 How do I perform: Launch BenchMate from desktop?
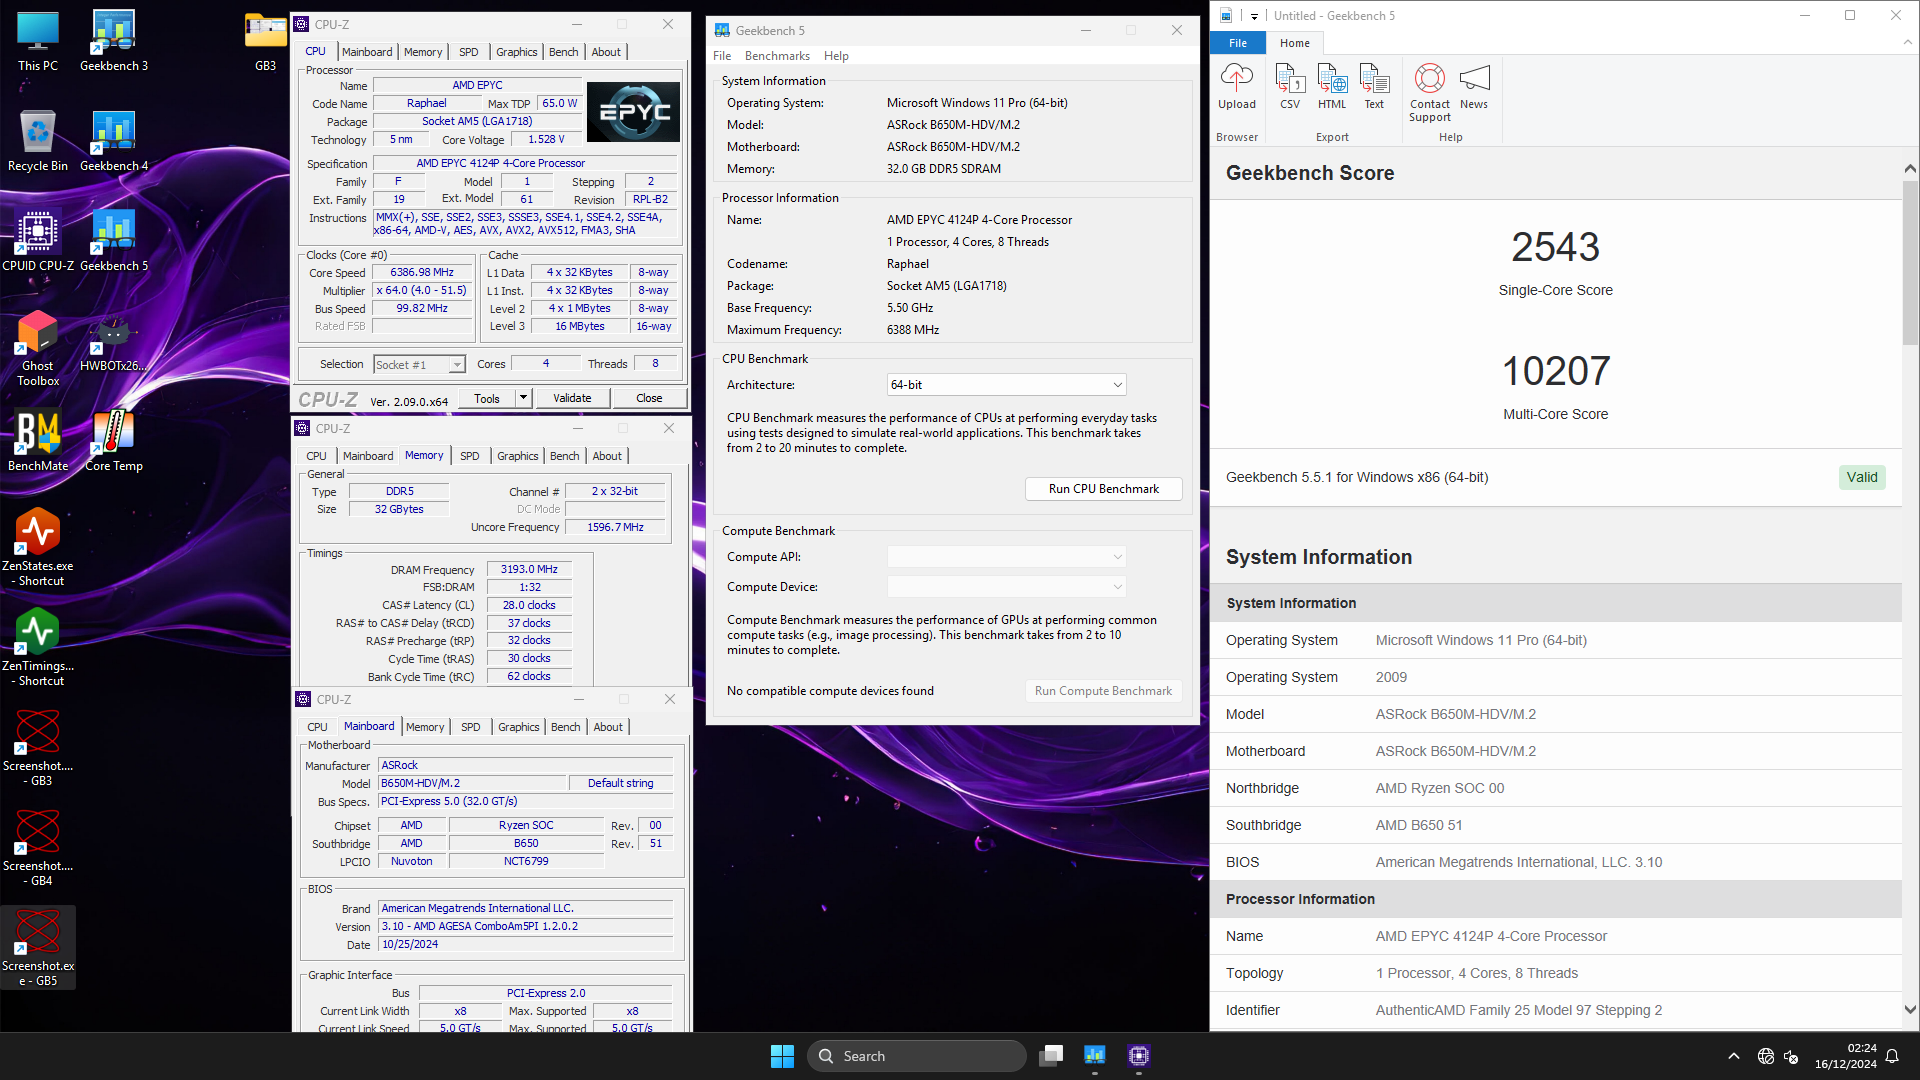coord(38,442)
